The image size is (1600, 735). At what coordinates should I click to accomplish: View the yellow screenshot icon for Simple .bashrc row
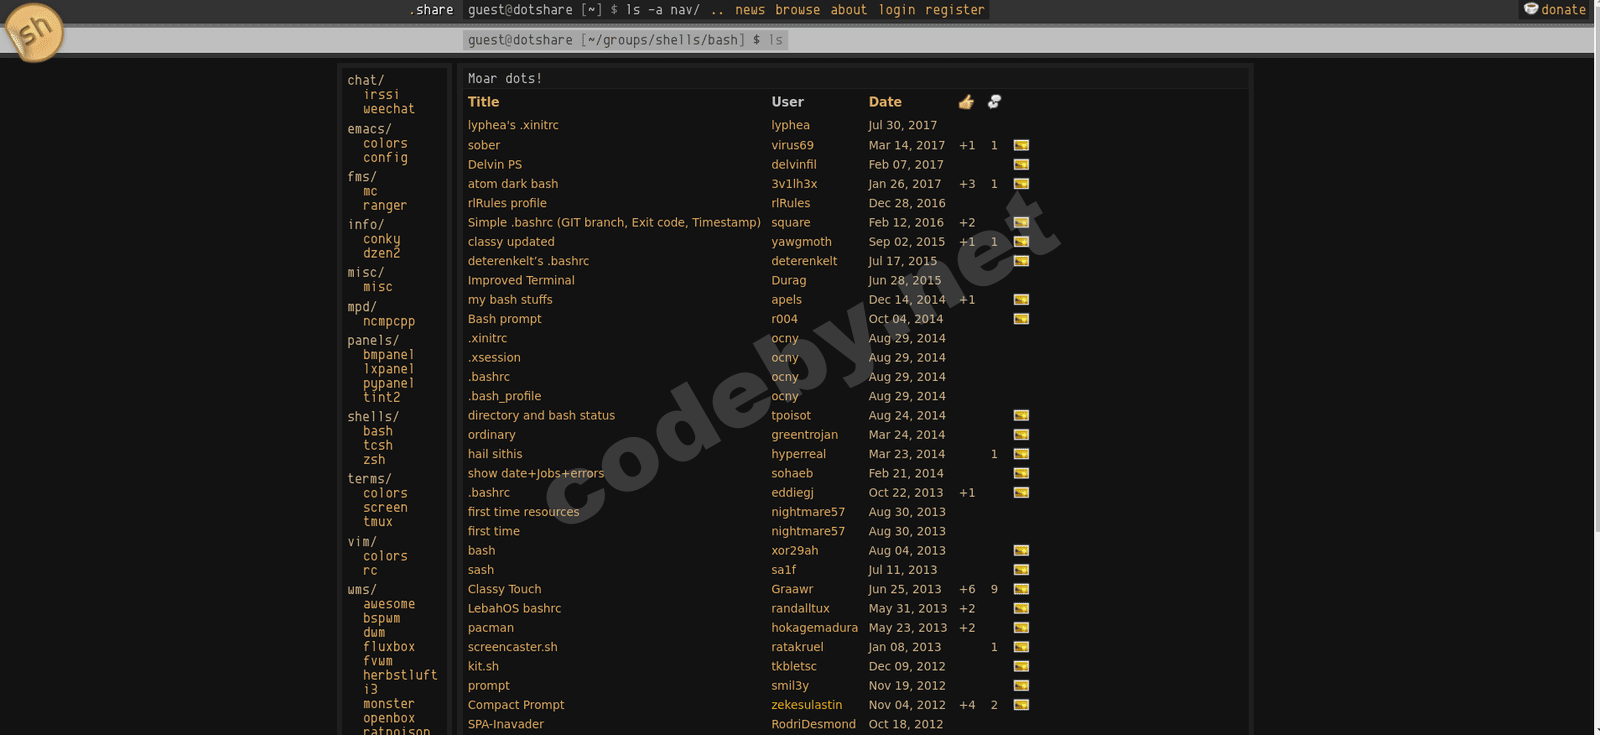tap(1021, 223)
